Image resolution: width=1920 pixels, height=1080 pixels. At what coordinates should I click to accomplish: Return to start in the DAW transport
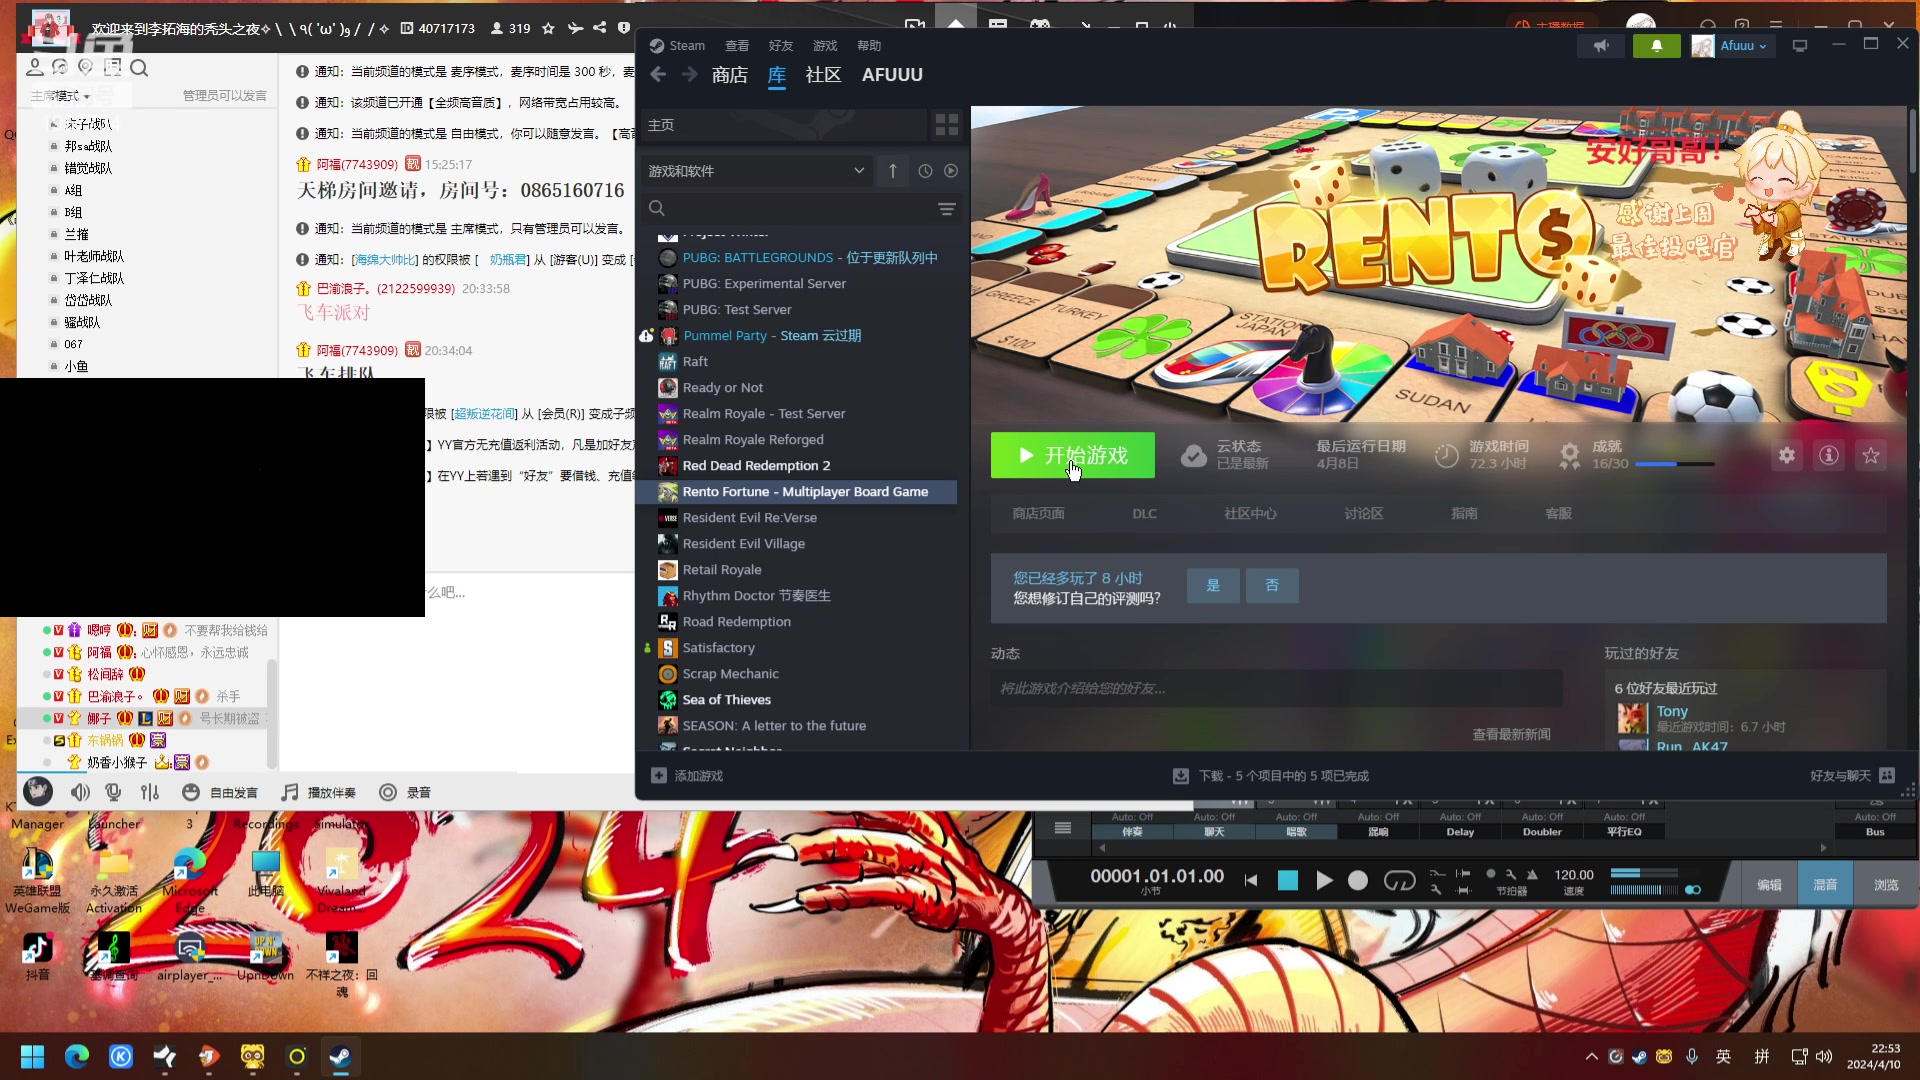[x=1251, y=880]
